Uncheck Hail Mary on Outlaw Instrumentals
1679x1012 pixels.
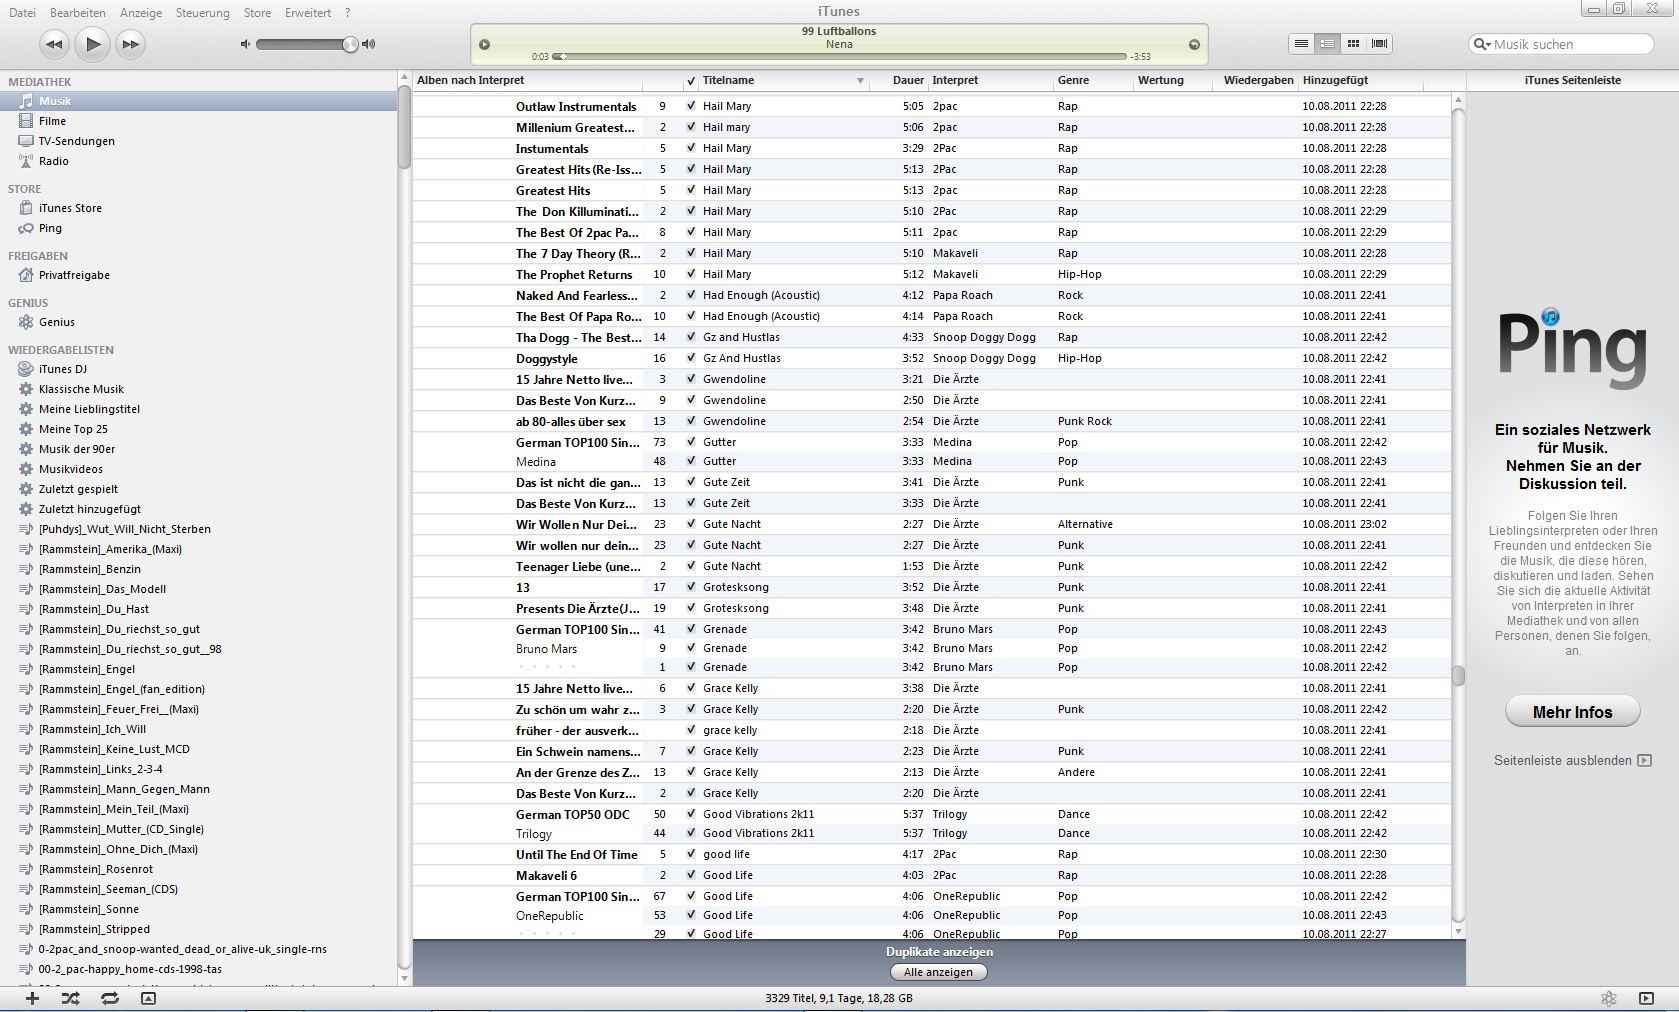click(691, 106)
